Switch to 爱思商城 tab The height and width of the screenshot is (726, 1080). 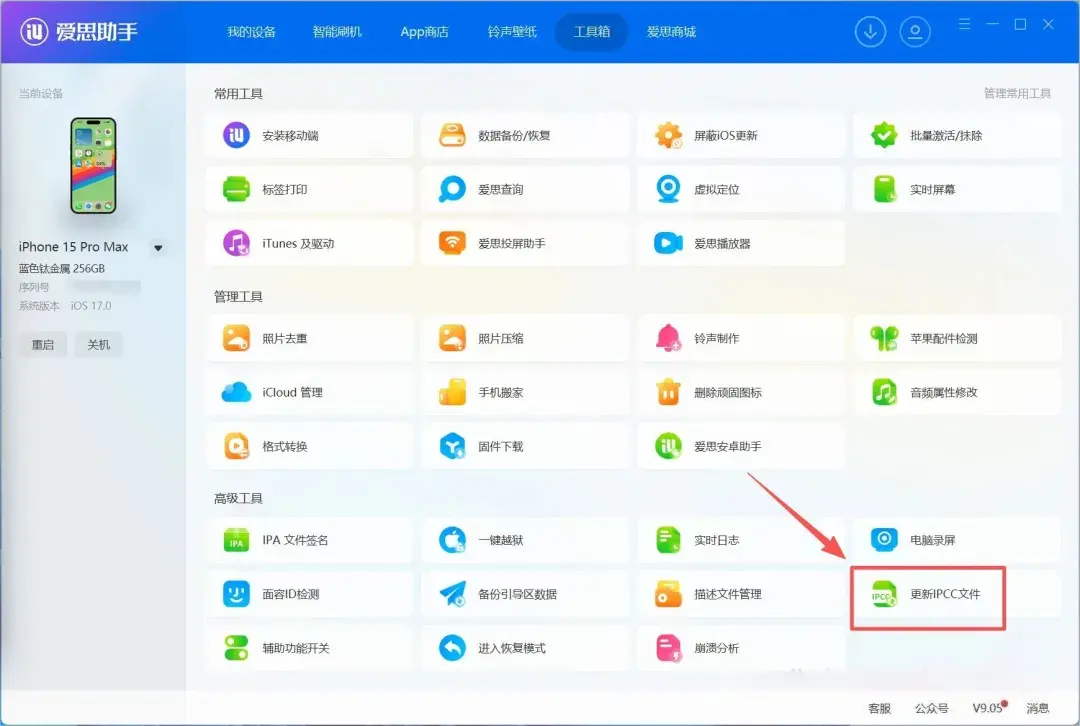671,32
